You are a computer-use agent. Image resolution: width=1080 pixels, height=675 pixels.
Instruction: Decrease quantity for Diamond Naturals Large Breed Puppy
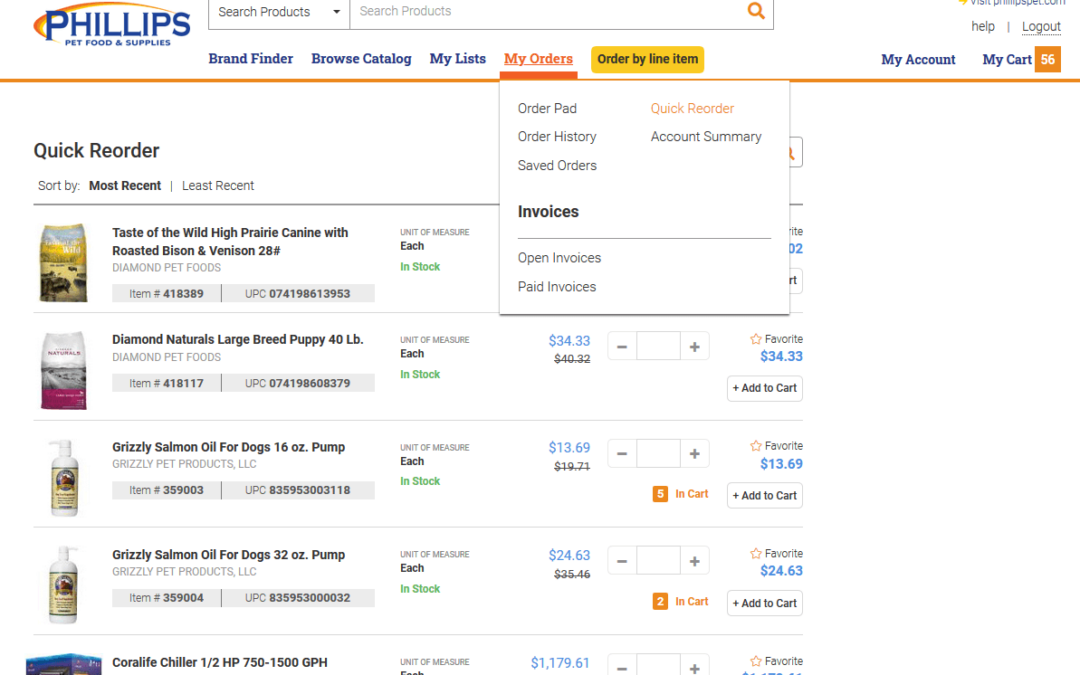click(622, 346)
